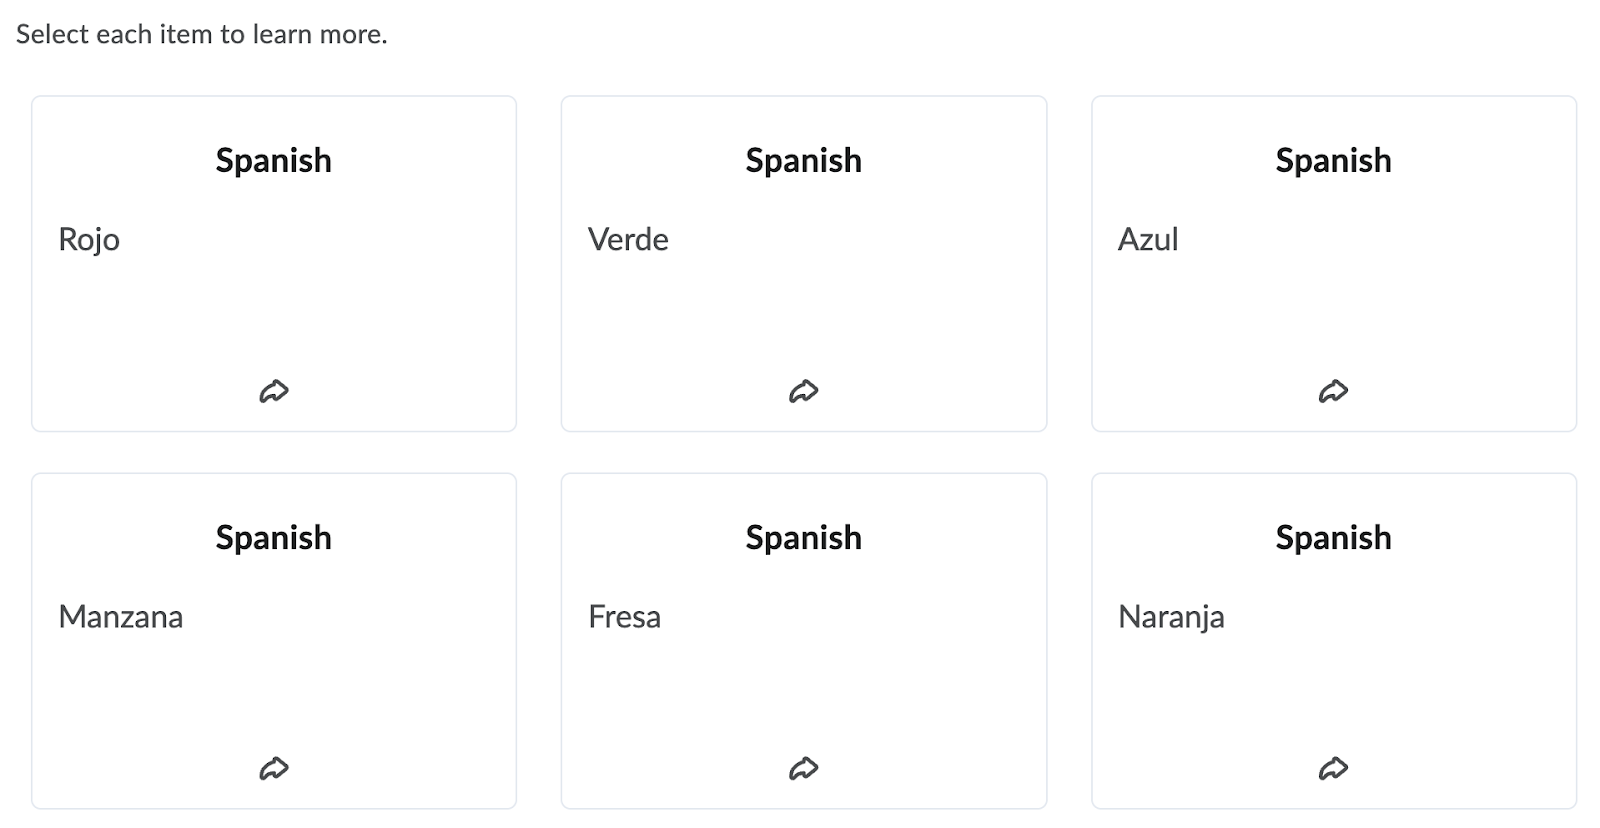1600x828 pixels.
Task: Flip the Azul card using its arrow icon
Action: coord(1333,391)
